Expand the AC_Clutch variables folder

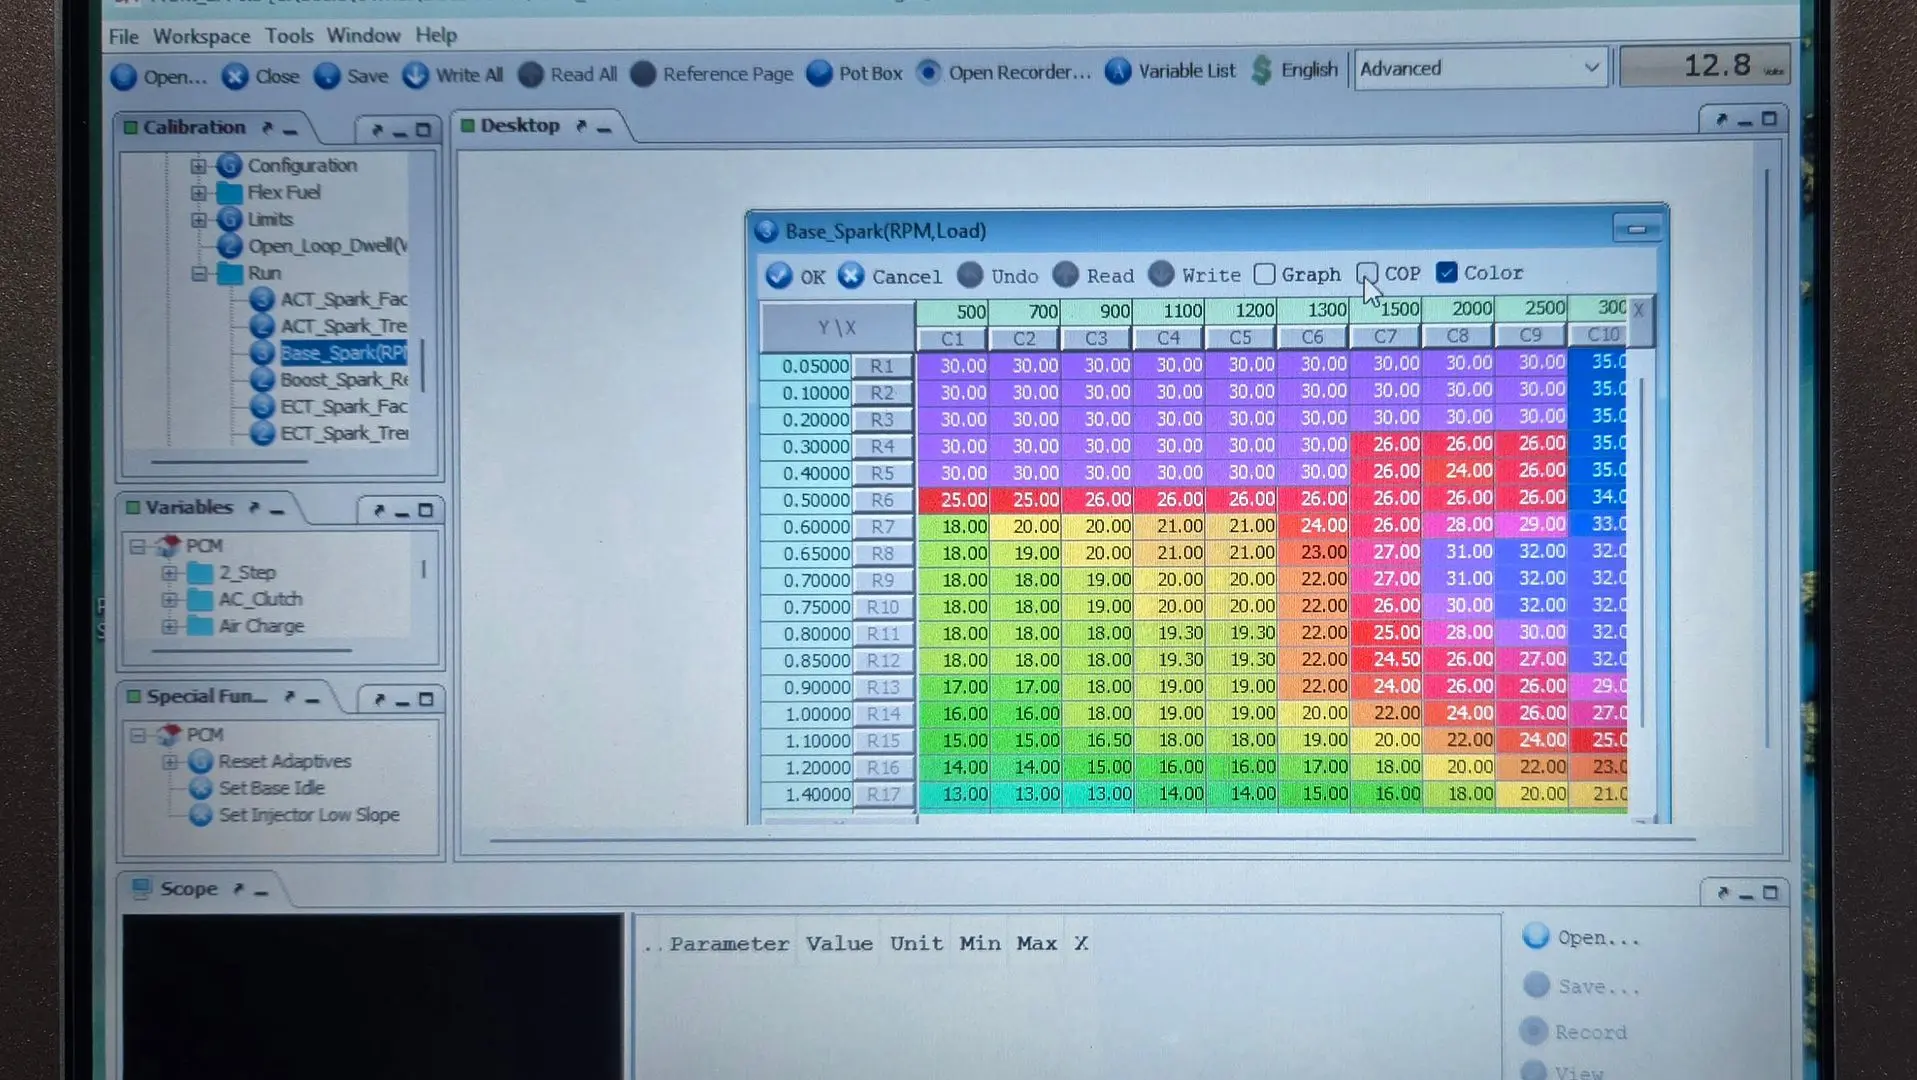coord(170,599)
